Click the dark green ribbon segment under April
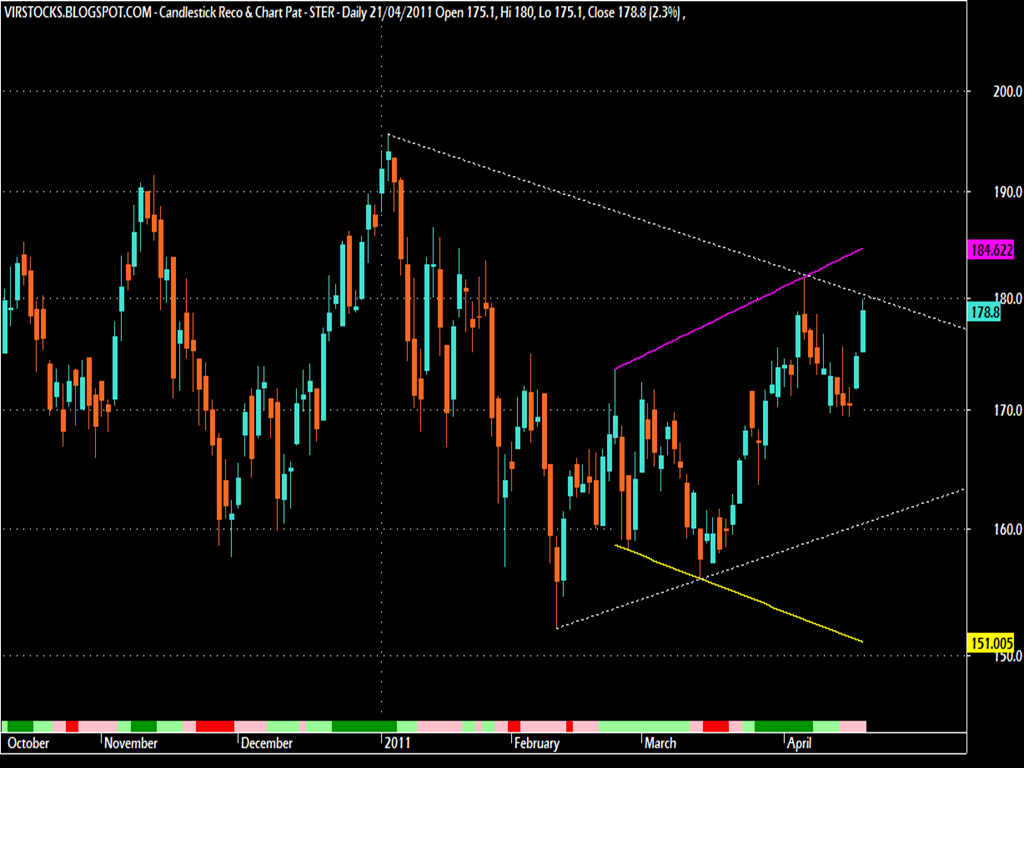The width and height of the screenshot is (1025, 845). (x=783, y=727)
